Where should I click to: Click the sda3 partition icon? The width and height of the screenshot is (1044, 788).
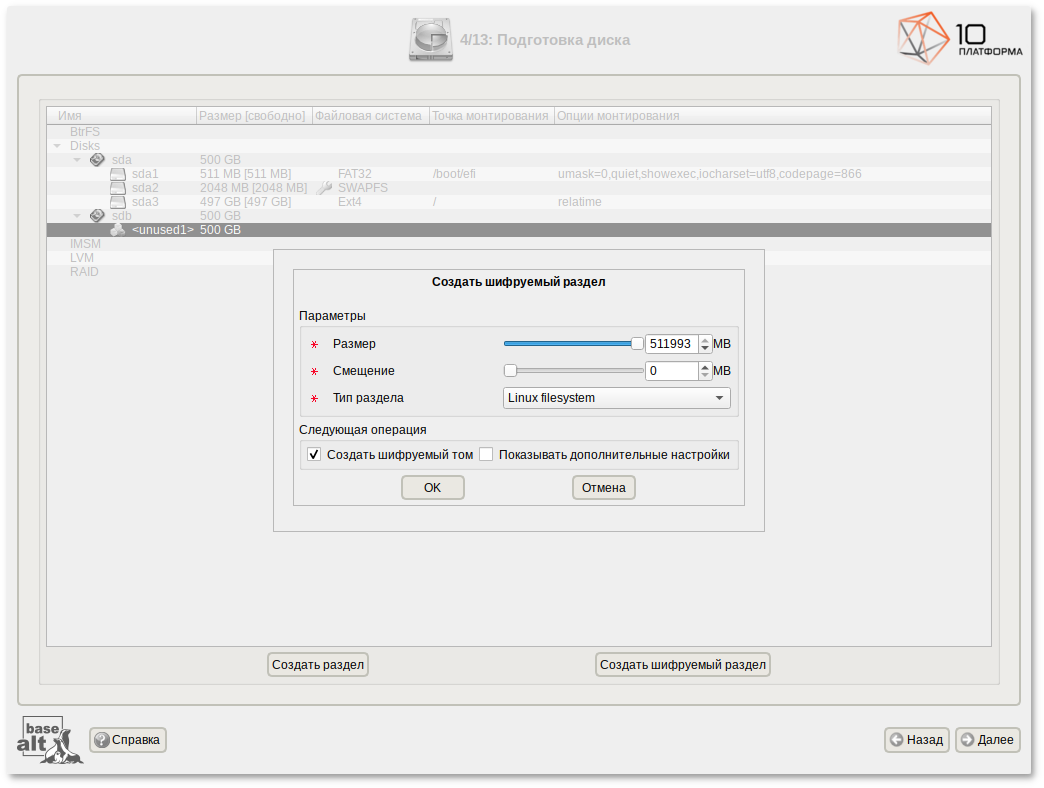coord(118,202)
